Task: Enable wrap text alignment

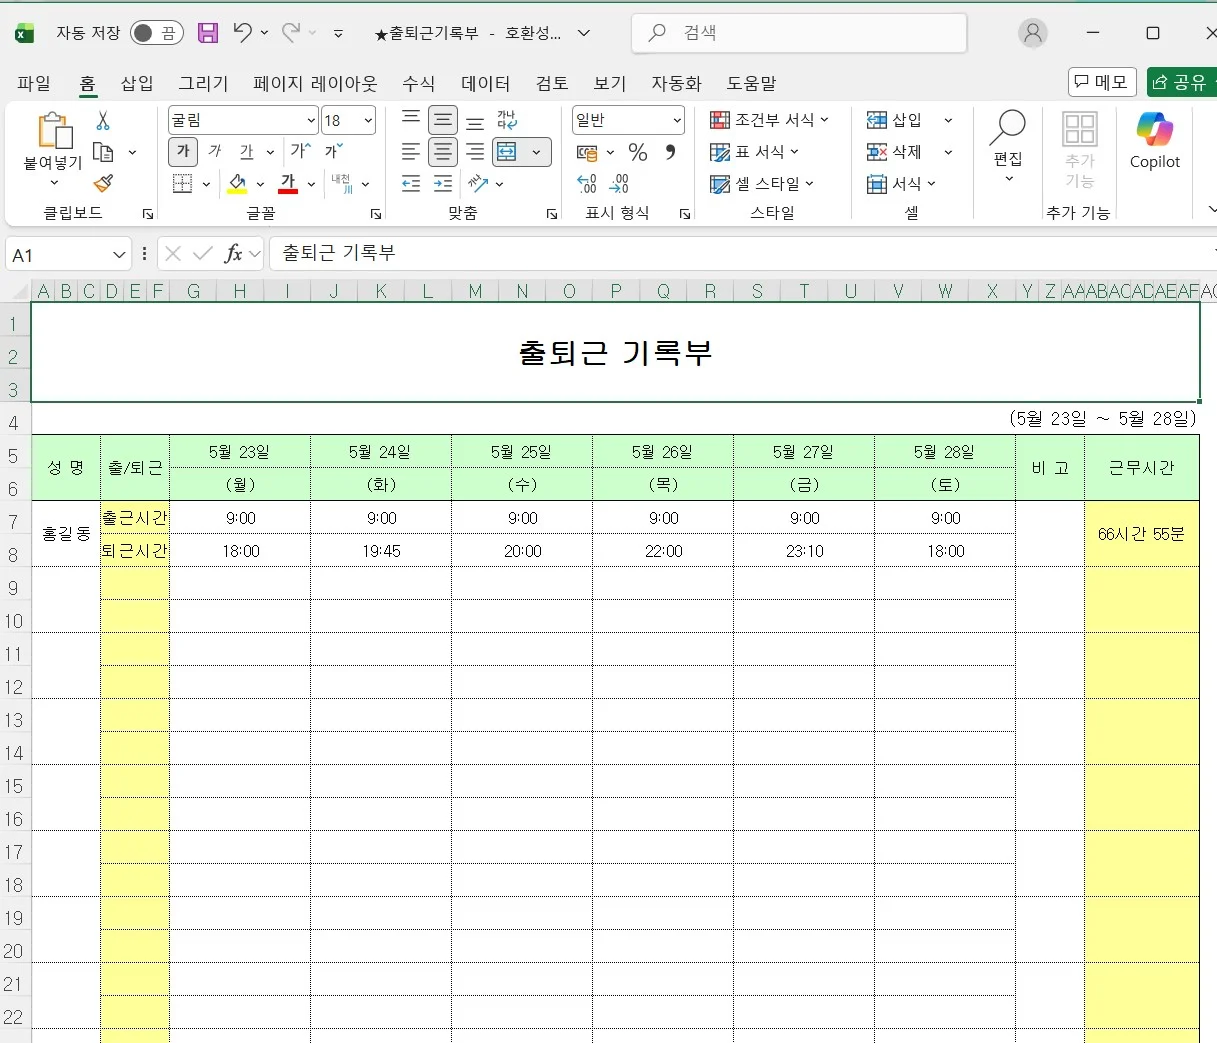Action: [x=506, y=119]
